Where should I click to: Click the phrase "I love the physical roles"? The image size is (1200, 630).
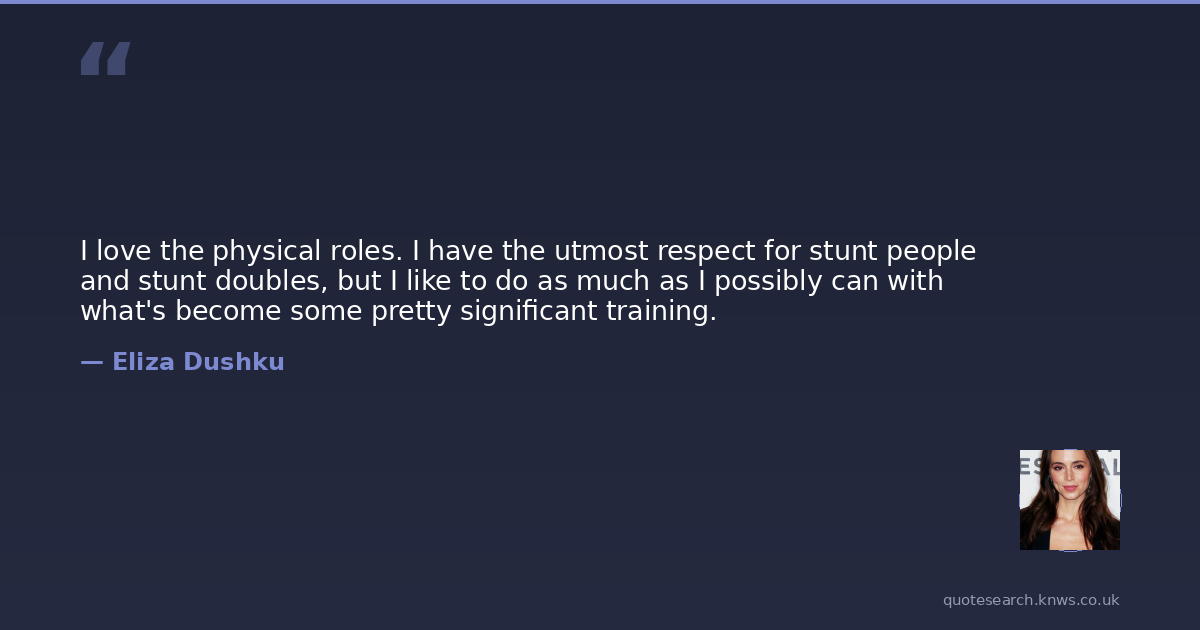235,251
